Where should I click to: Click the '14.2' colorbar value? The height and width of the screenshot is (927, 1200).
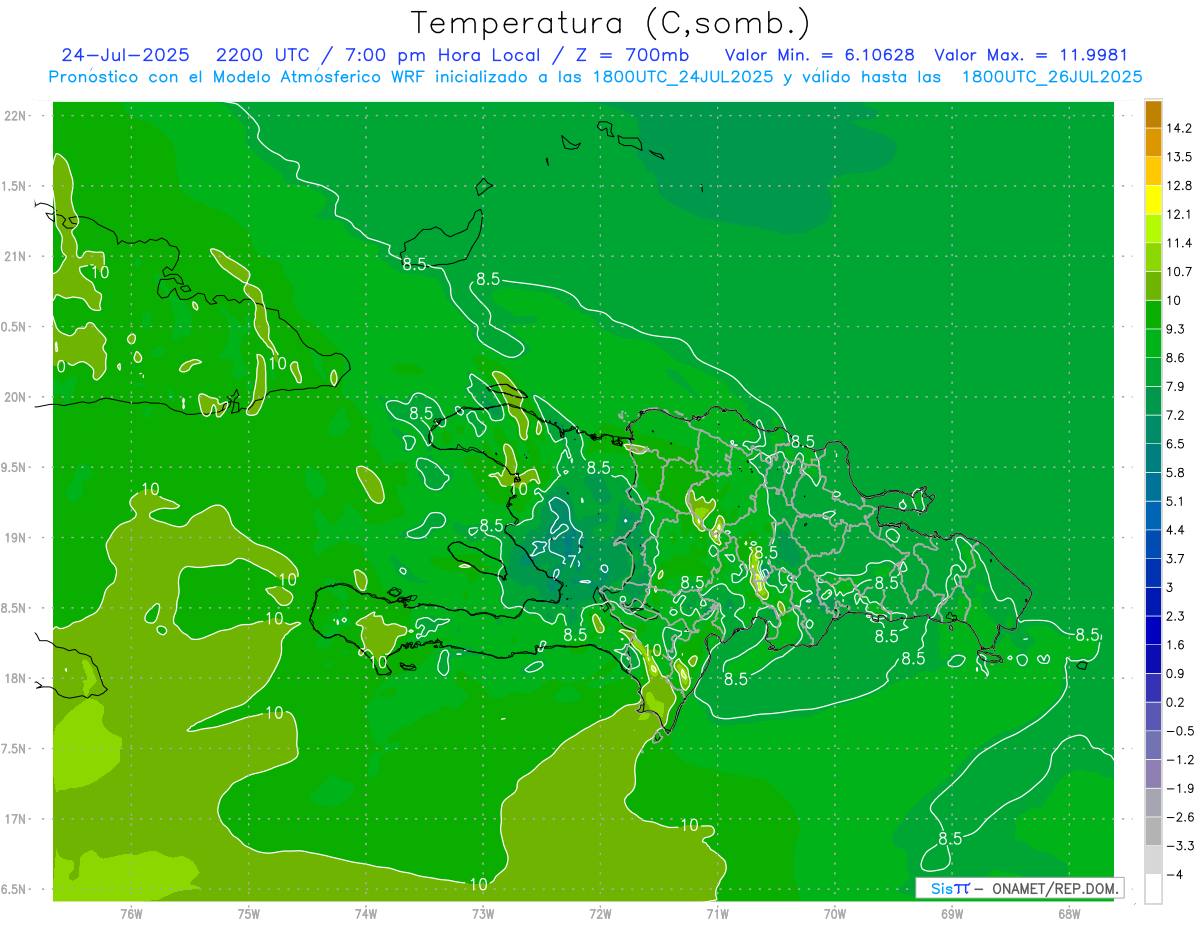(1179, 128)
